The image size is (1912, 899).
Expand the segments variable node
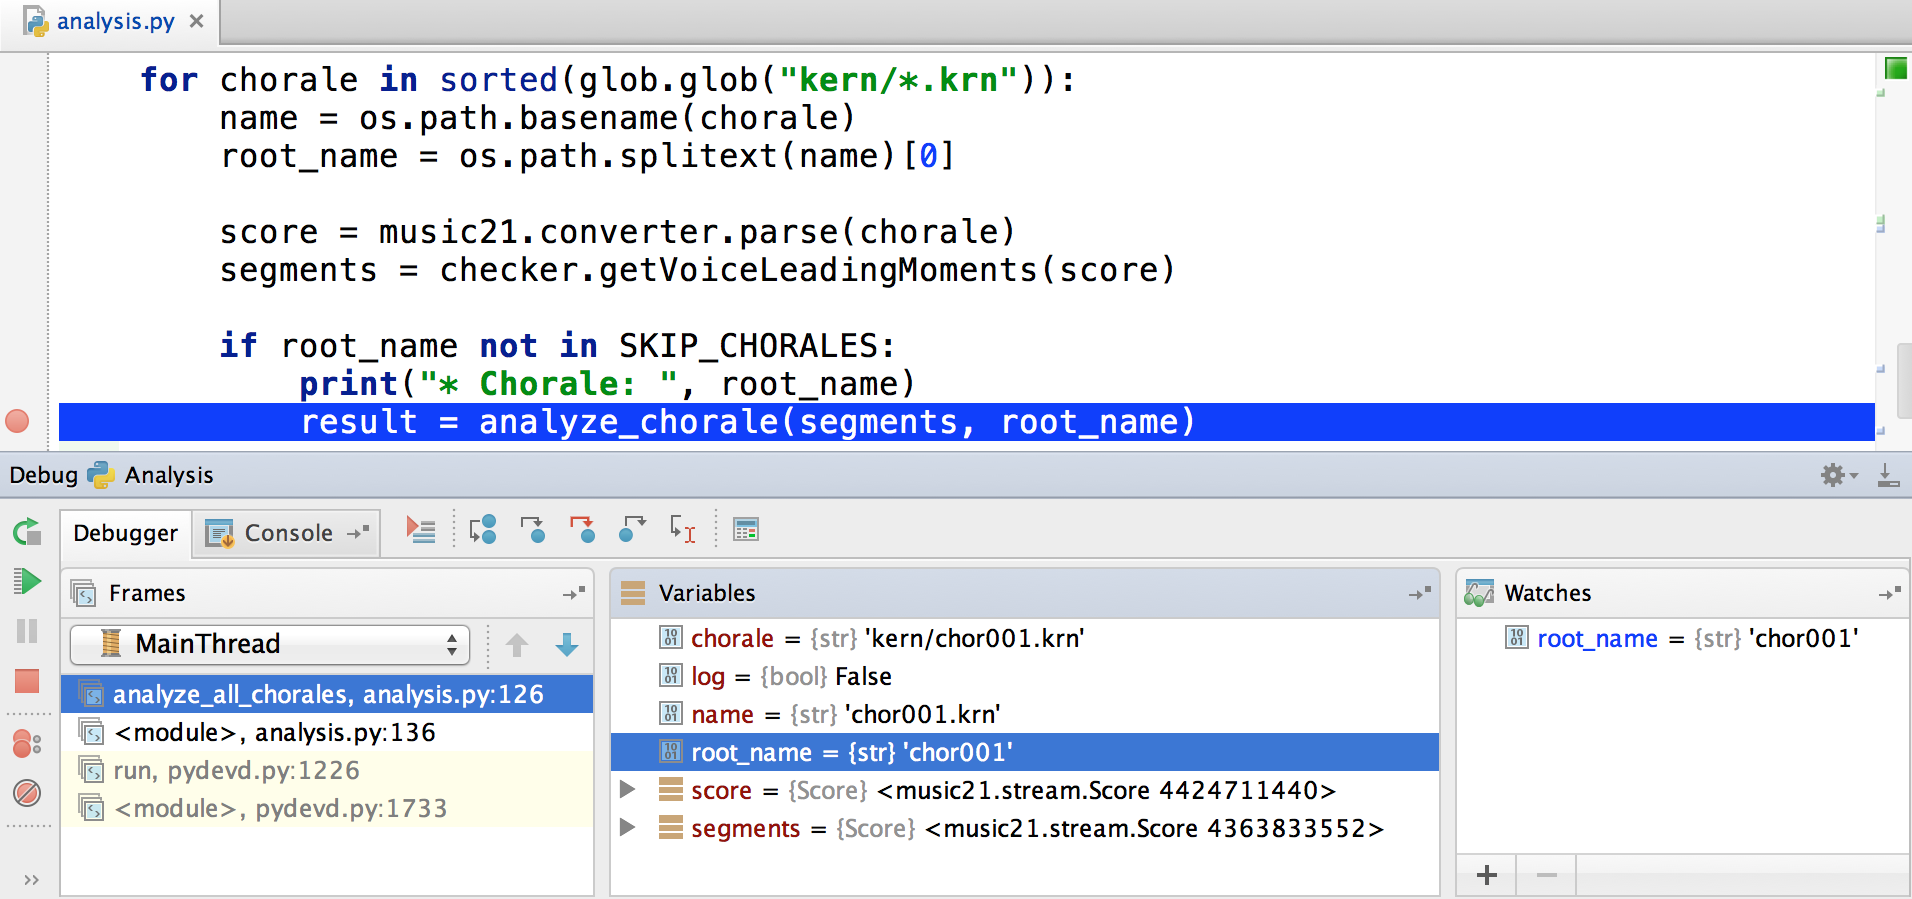628,828
